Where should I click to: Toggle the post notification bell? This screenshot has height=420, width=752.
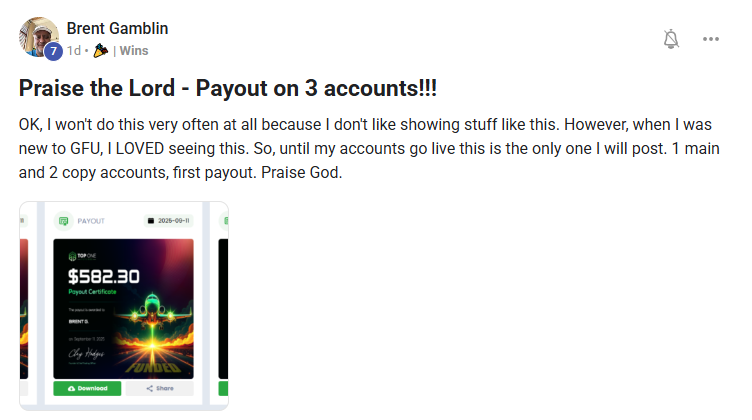tap(671, 39)
